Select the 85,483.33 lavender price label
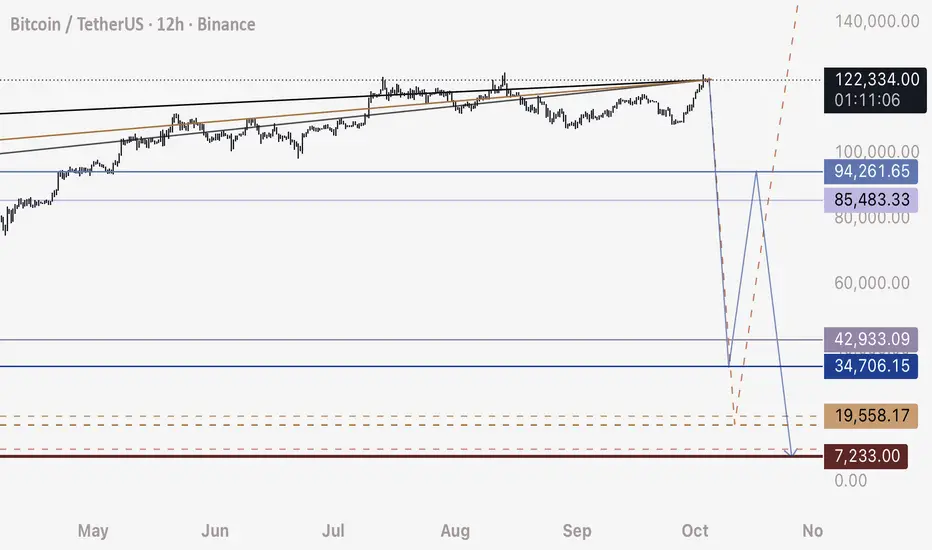 point(867,200)
